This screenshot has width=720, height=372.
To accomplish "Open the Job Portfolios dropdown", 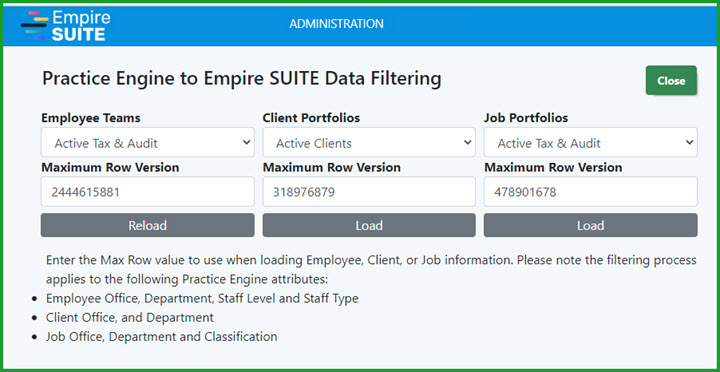I will [x=590, y=142].
